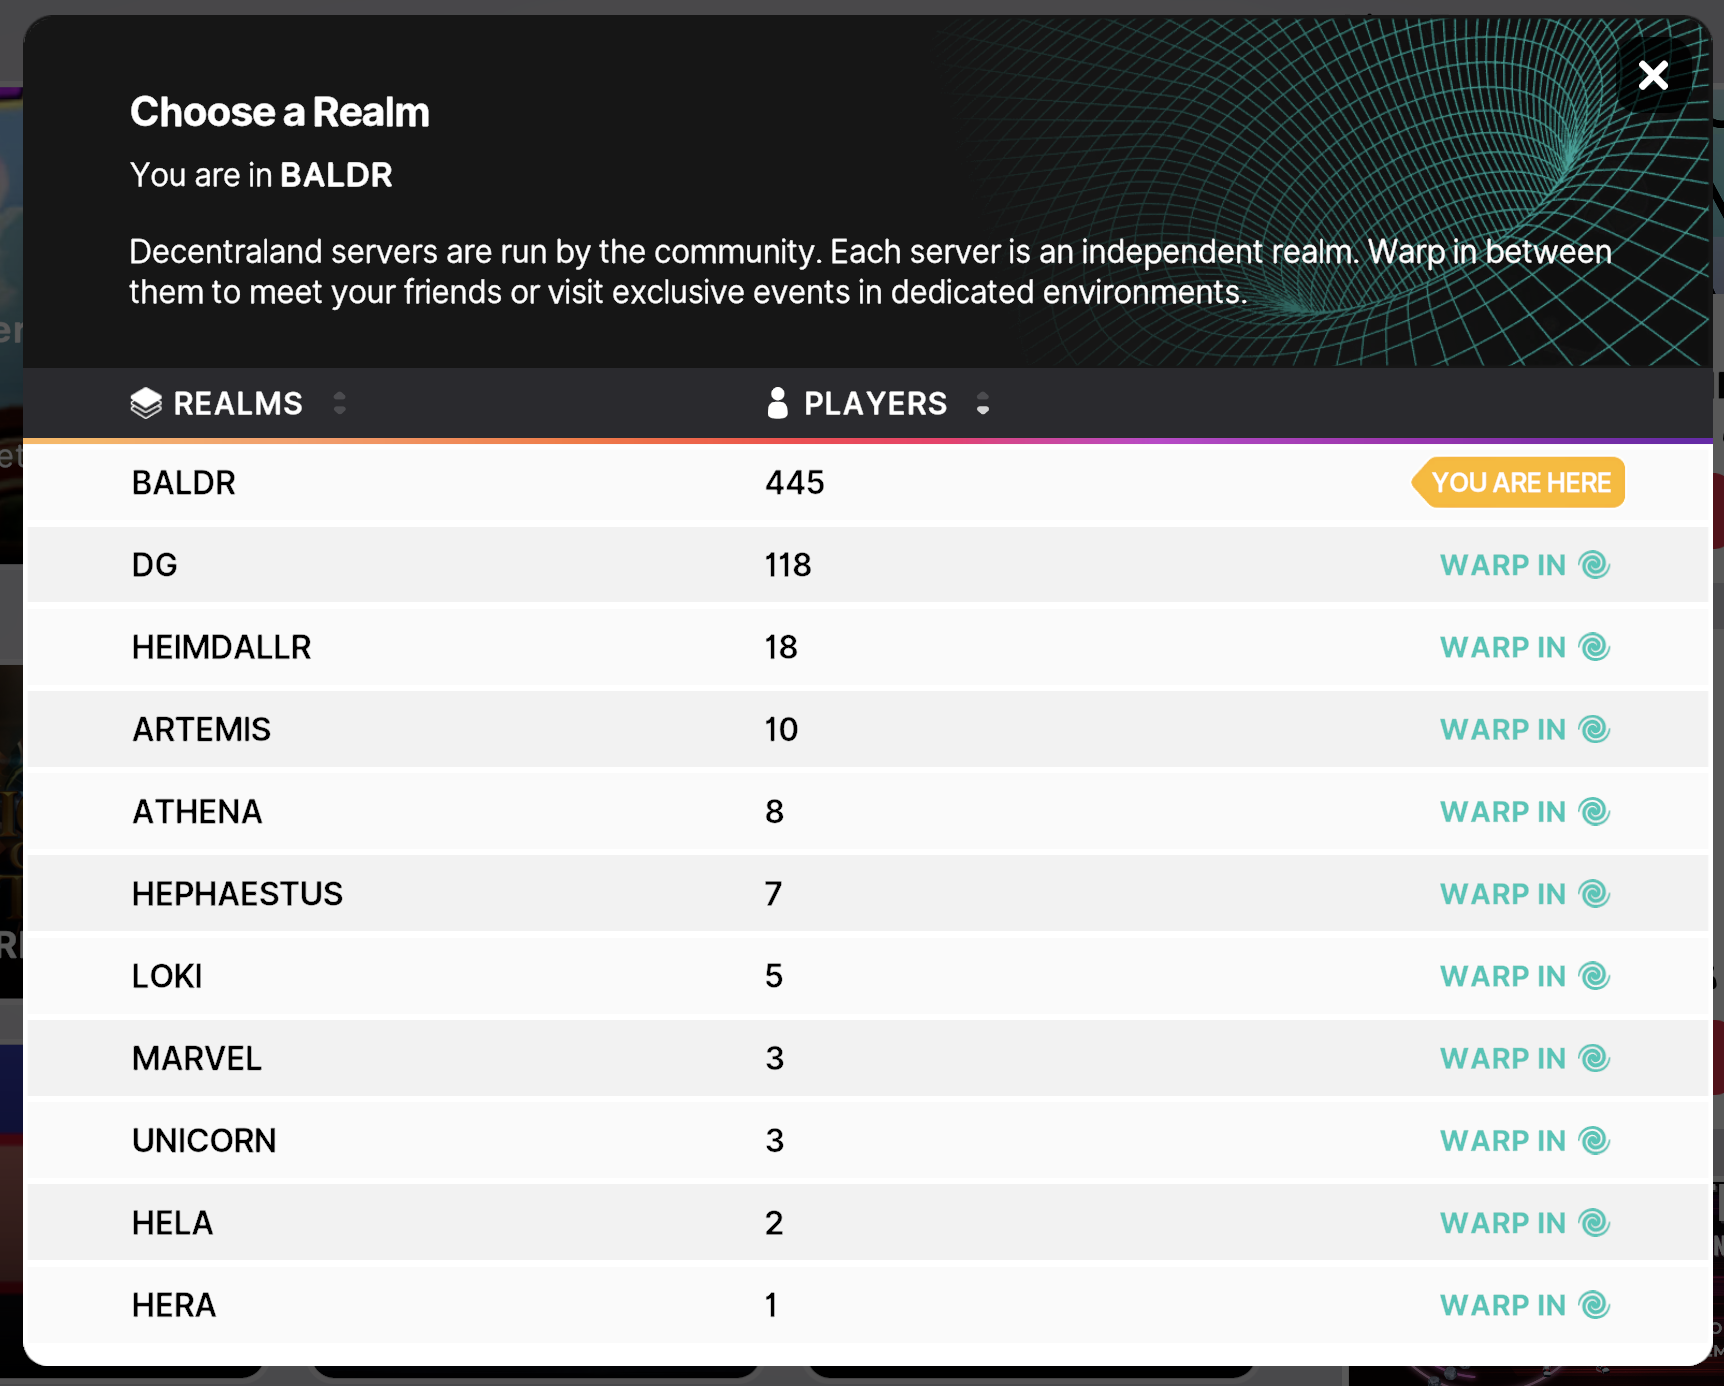Click the warp swirl icon for HEIMDALLR
The image size is (1724, 1386).
coord(1594,647)
